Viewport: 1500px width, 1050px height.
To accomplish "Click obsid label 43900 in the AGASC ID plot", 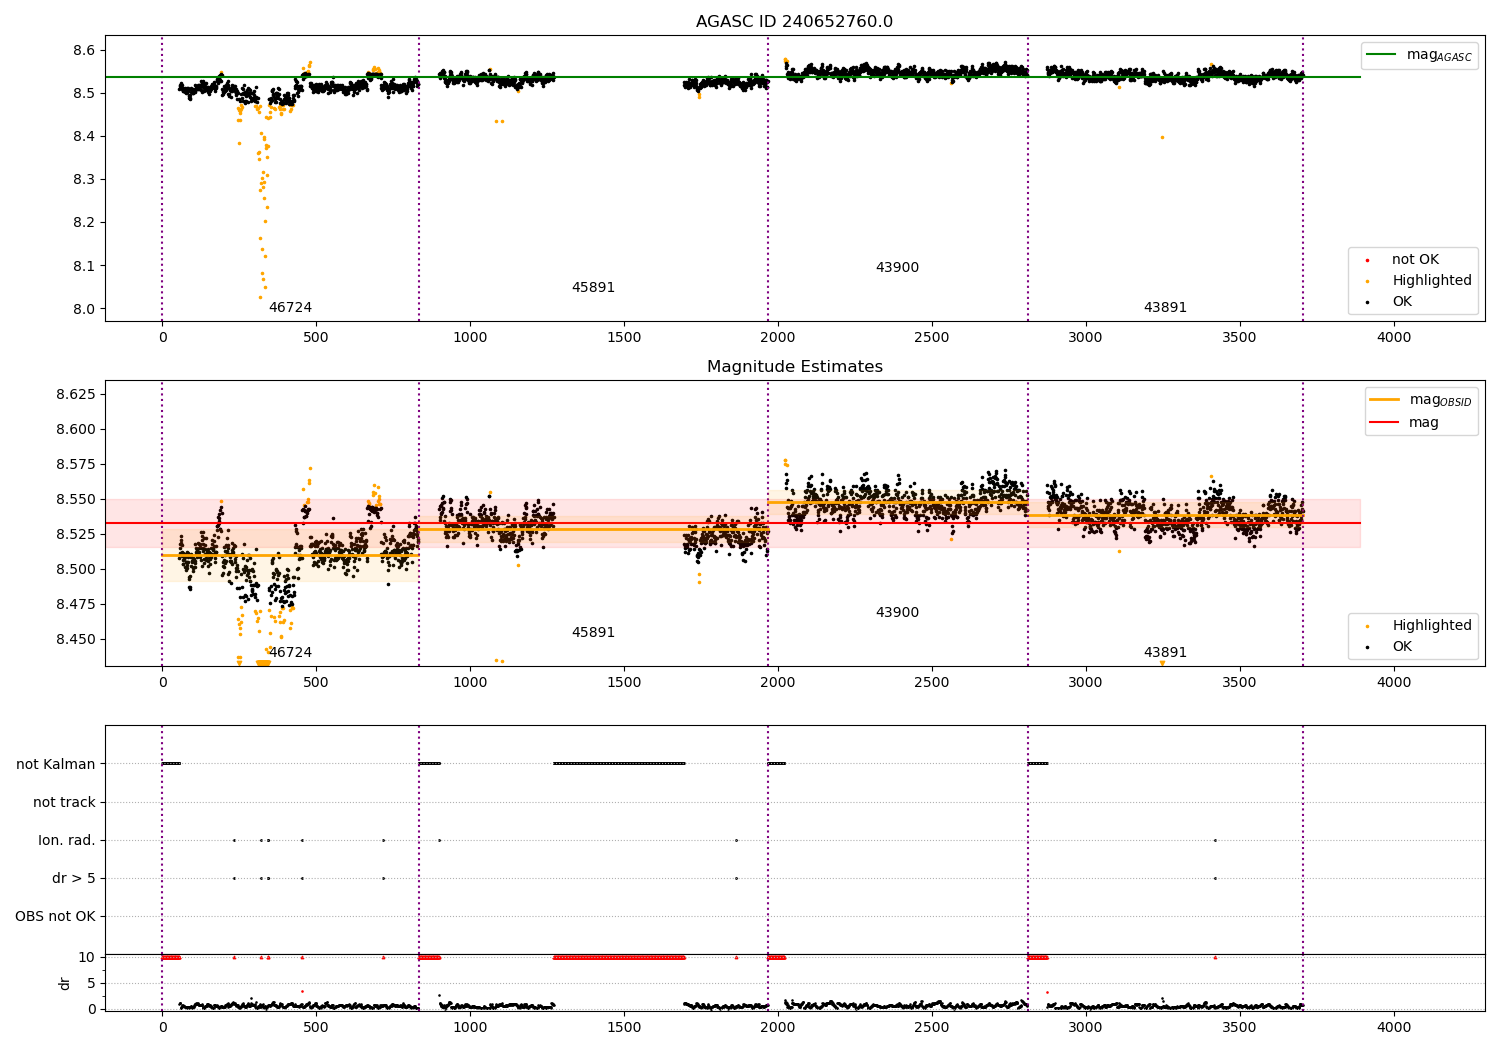I will click(897, 268).
